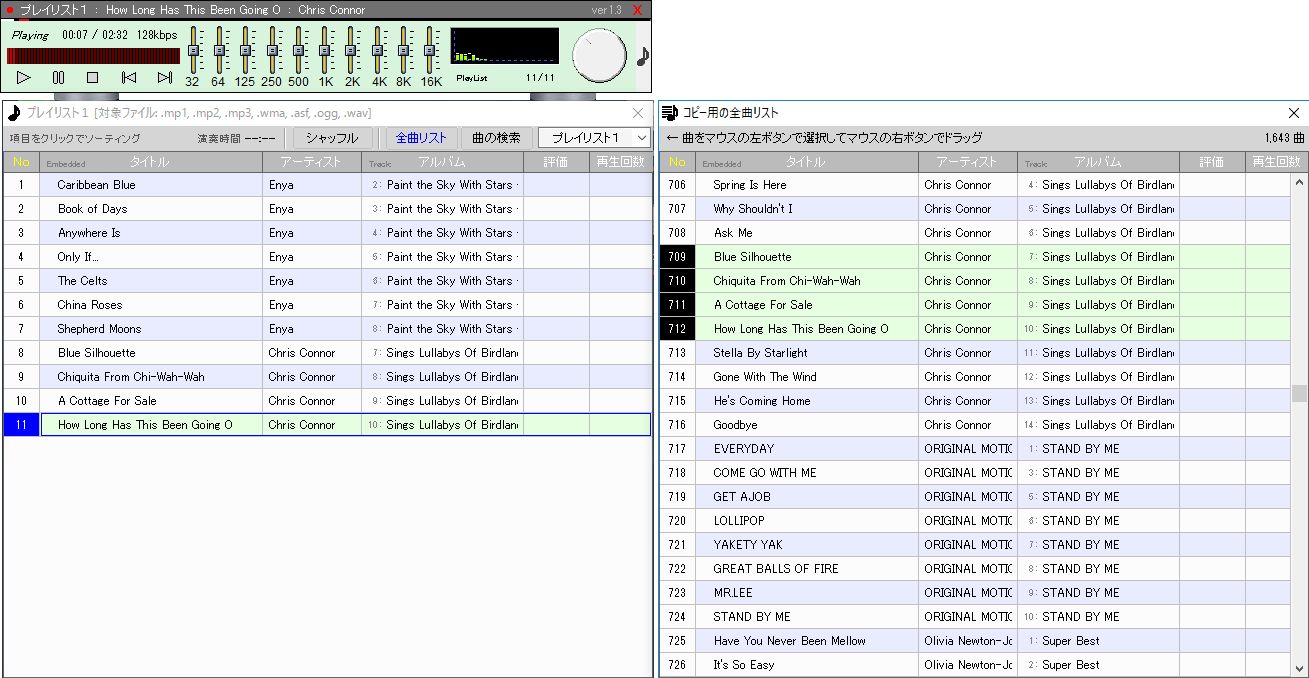
Task: Click the red playback progress bar
Action: click(93, 56)
